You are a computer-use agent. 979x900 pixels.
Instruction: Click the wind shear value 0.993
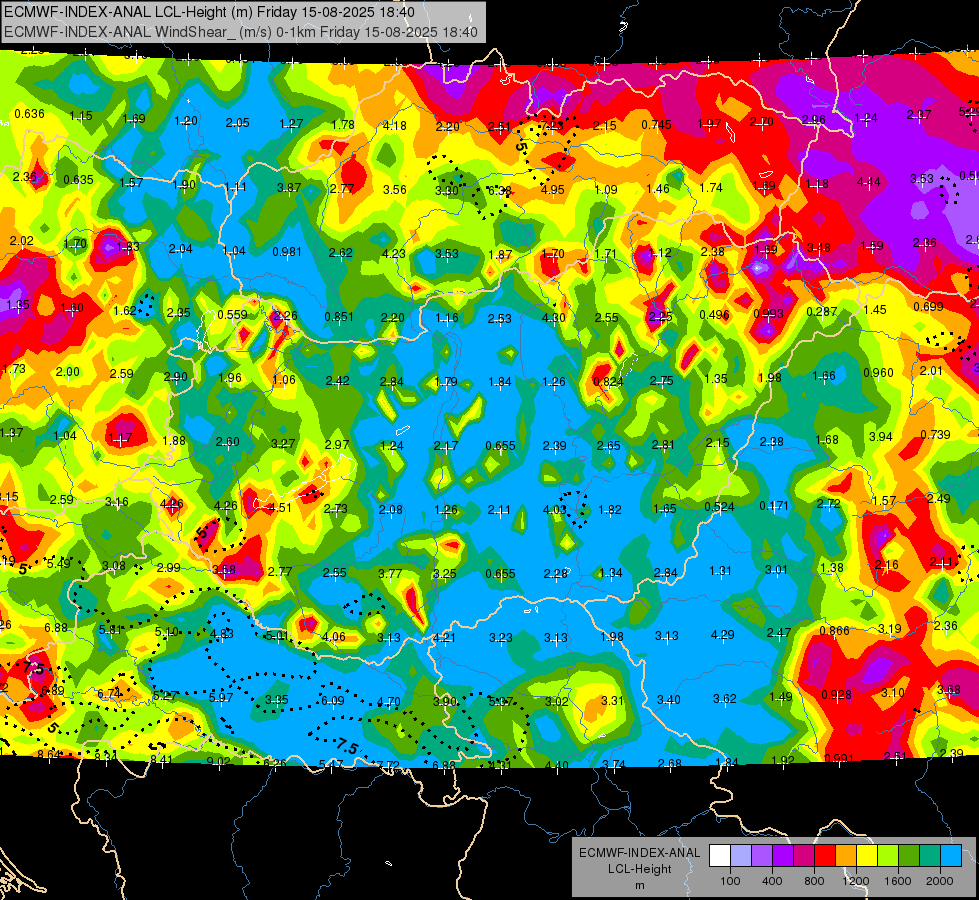pos(768,314)
